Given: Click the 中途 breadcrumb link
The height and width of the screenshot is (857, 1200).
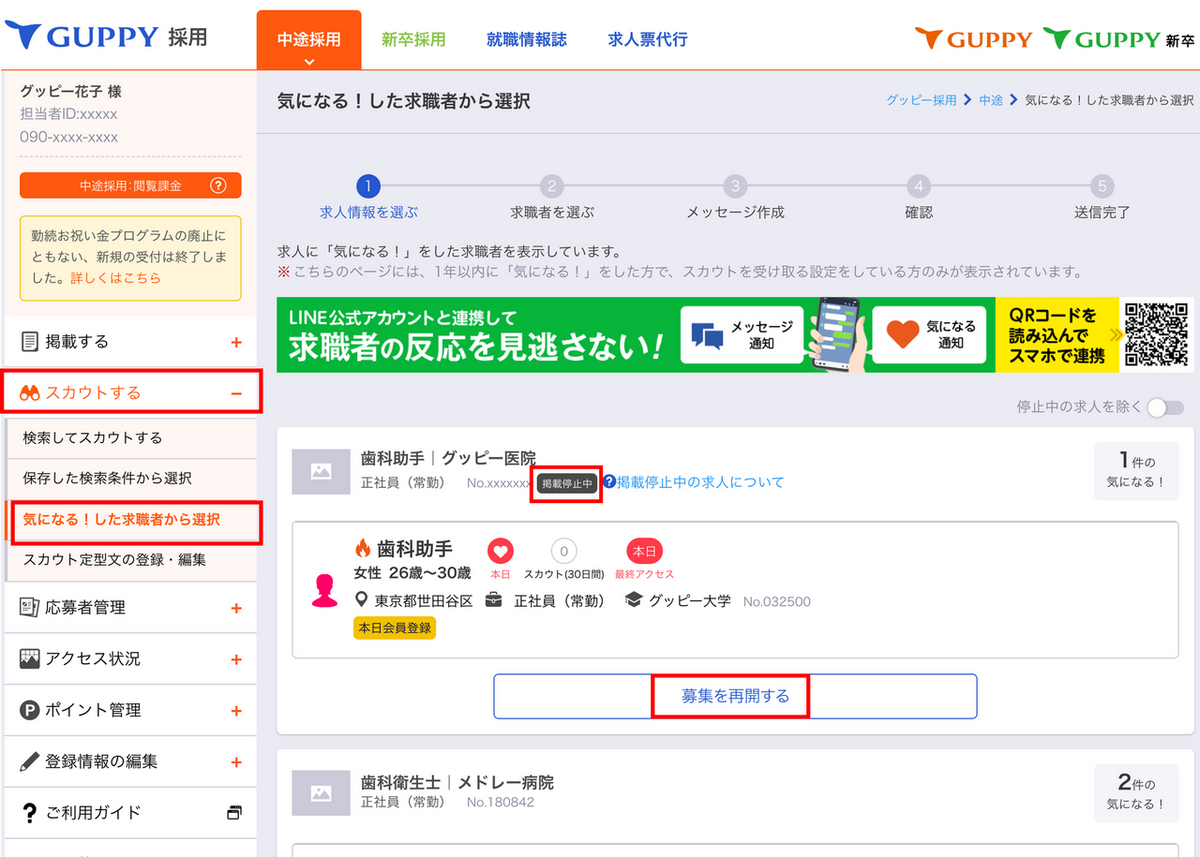Looking at the screenshot, I should [x=991, y=100].
